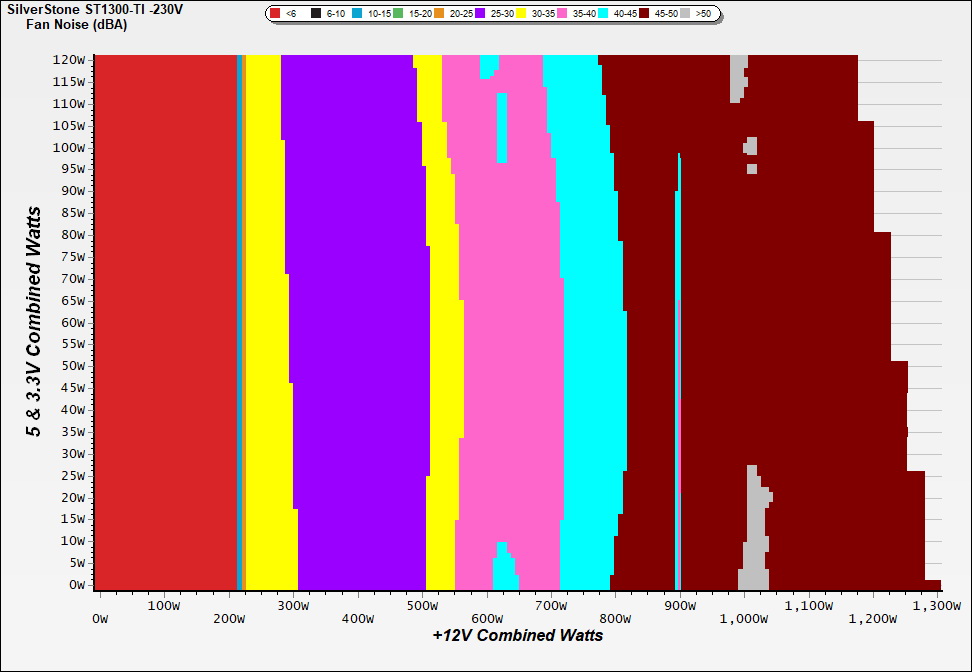Image resolution: width=972 pixels, height=672 pixels.
Task: Click the 5 & 3.3V Combined Watts axis title
Action: point(35,322)
